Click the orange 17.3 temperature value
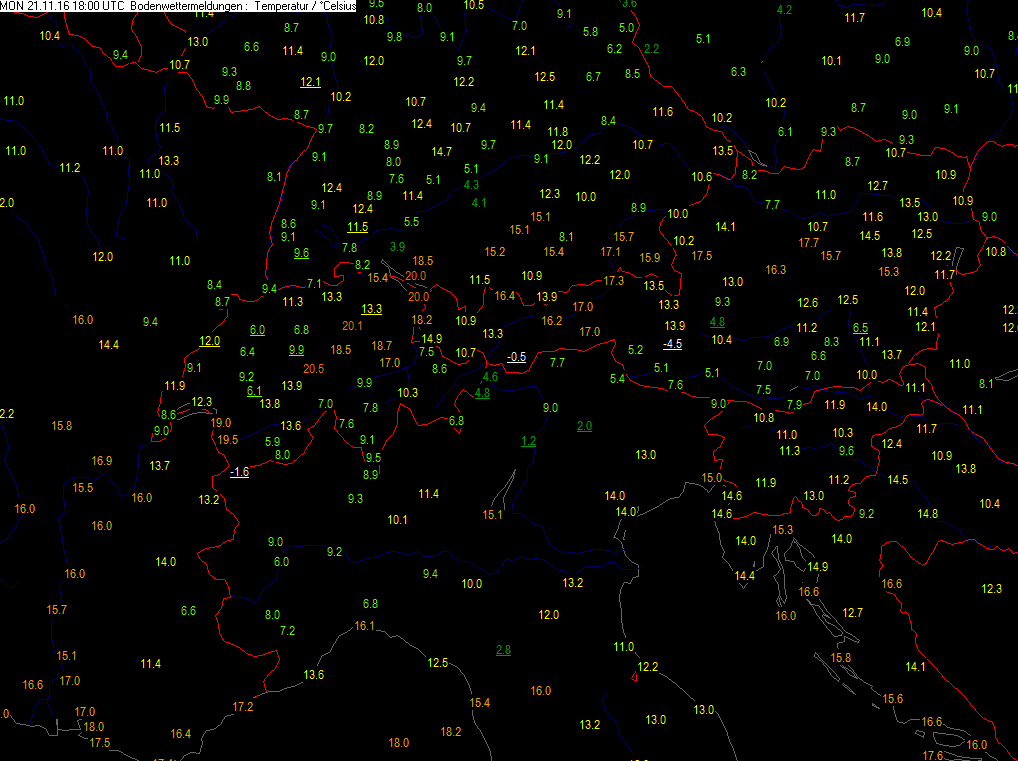Viewport: 1018px width, 761px height. pyautogui.click(x=614, y=281)
